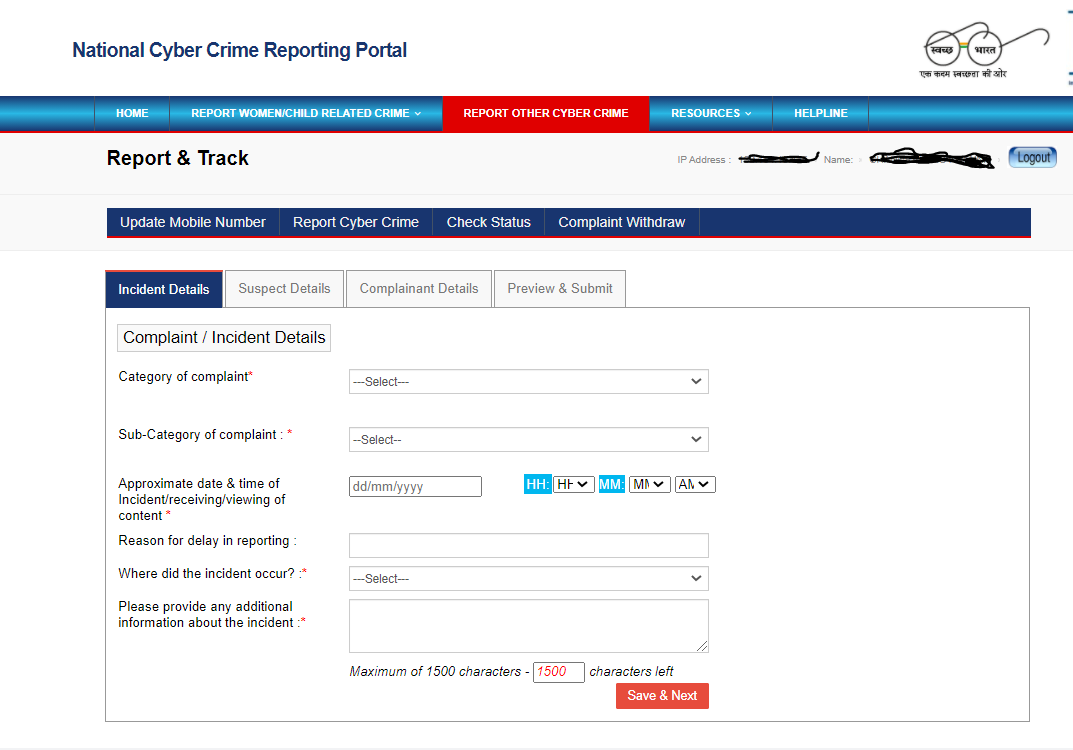Click the additional information text area
This screenshot has width=1073, height=750.
click(528, 626)
